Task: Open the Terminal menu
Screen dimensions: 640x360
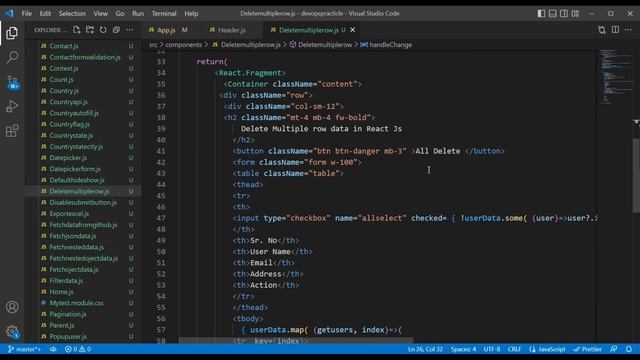Action: pos(164,13)
